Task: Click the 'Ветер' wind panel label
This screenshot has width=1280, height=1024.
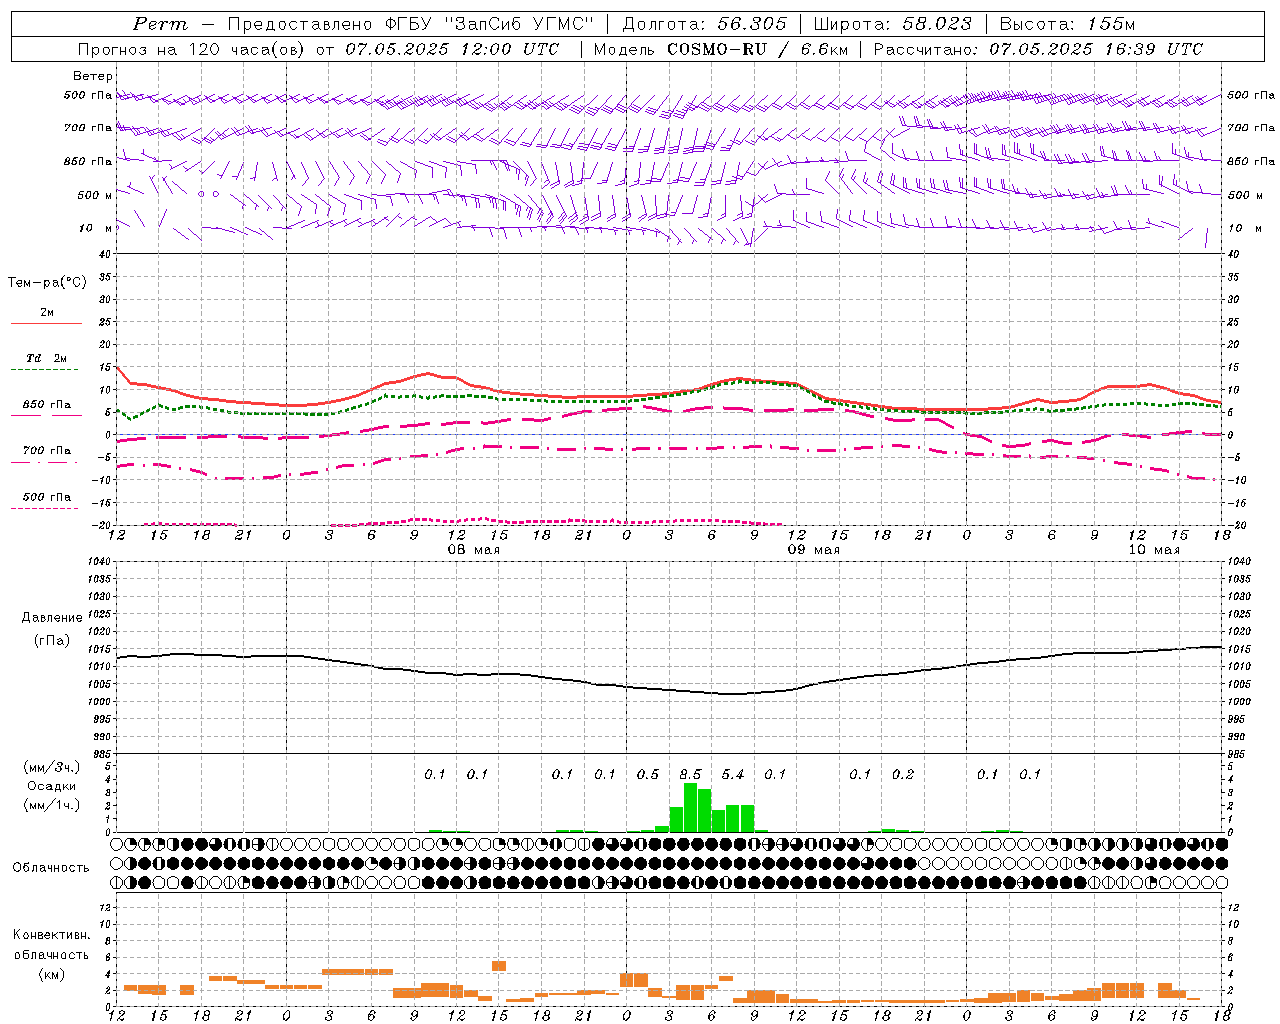Action: click(93, 76)
